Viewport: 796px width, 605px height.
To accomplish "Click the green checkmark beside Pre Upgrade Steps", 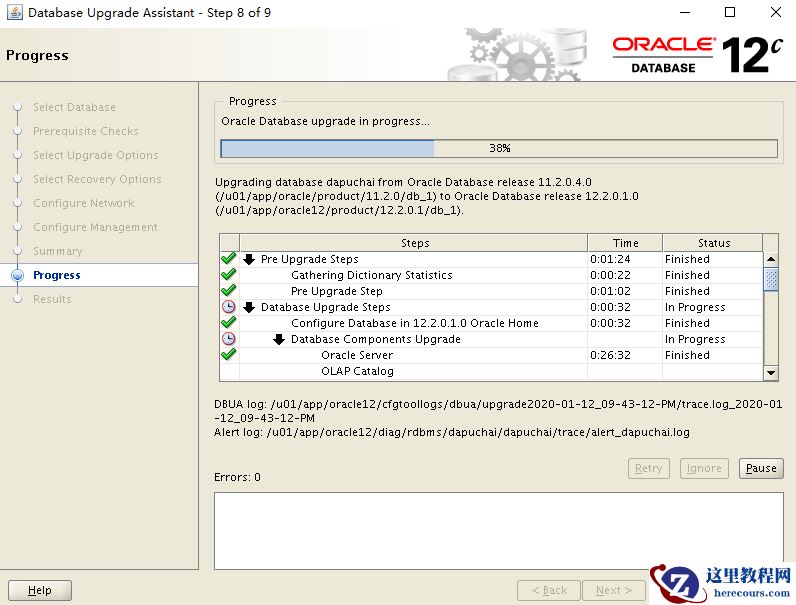I will (229, 258).
